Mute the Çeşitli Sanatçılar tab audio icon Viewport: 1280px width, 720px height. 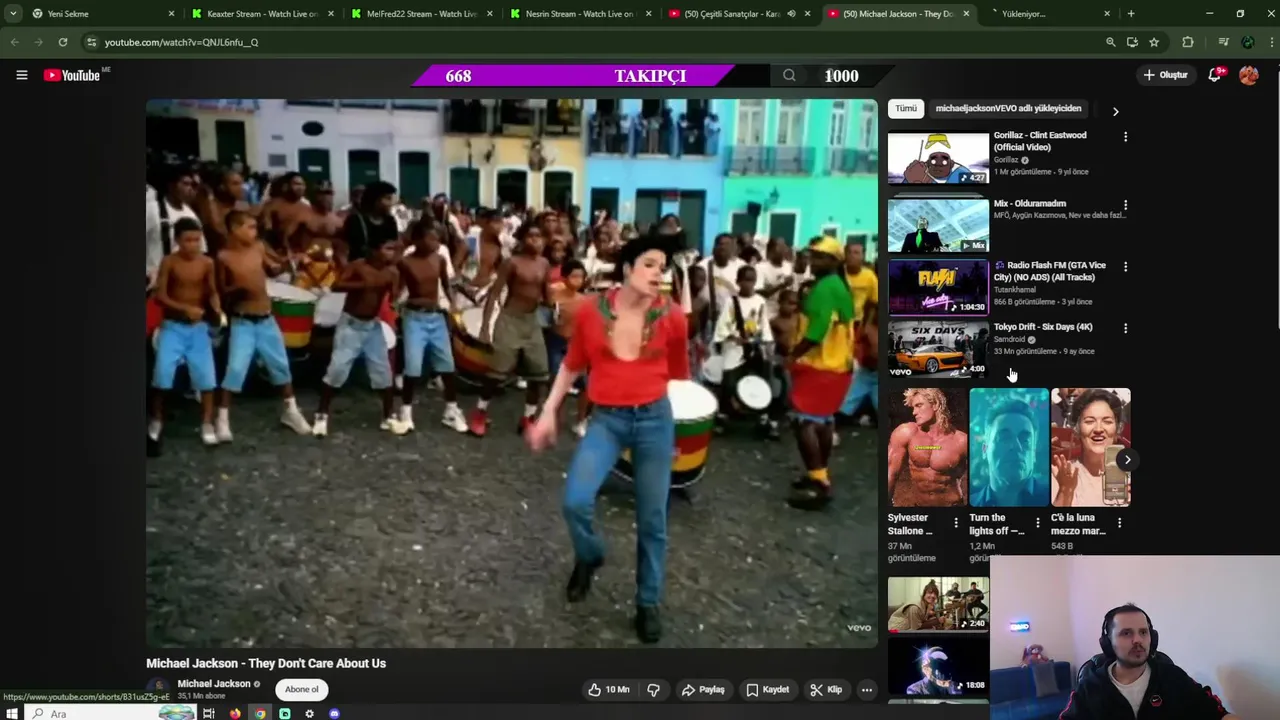click(x=791, y=14)
